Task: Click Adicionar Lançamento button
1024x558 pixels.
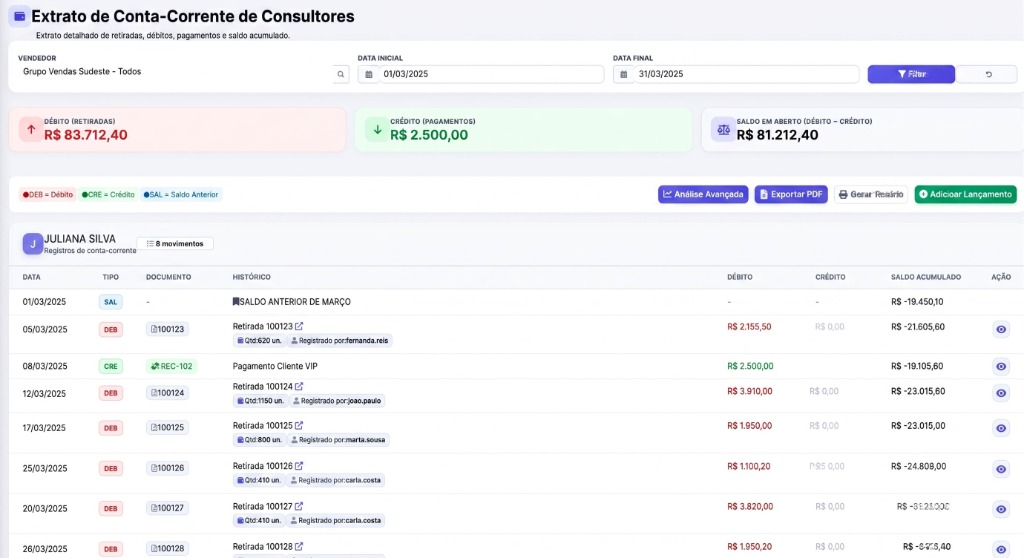Action: 965,194
